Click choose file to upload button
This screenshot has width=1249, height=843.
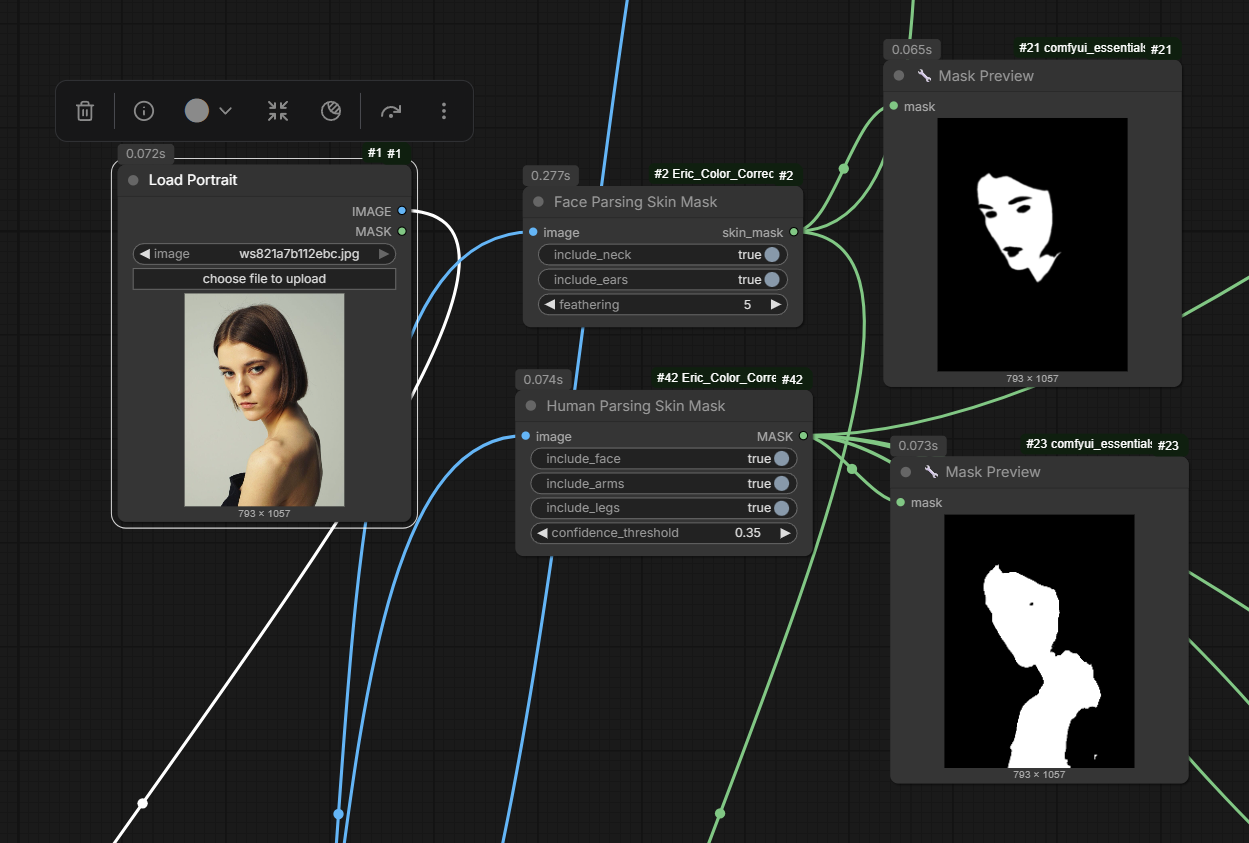264,279
